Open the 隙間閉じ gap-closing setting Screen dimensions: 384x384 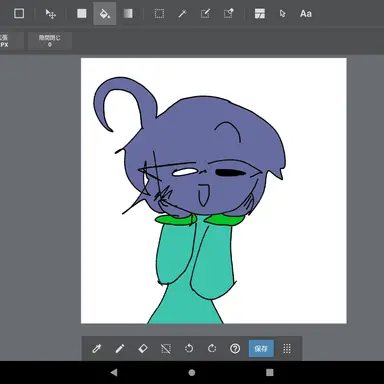point(50,41)
